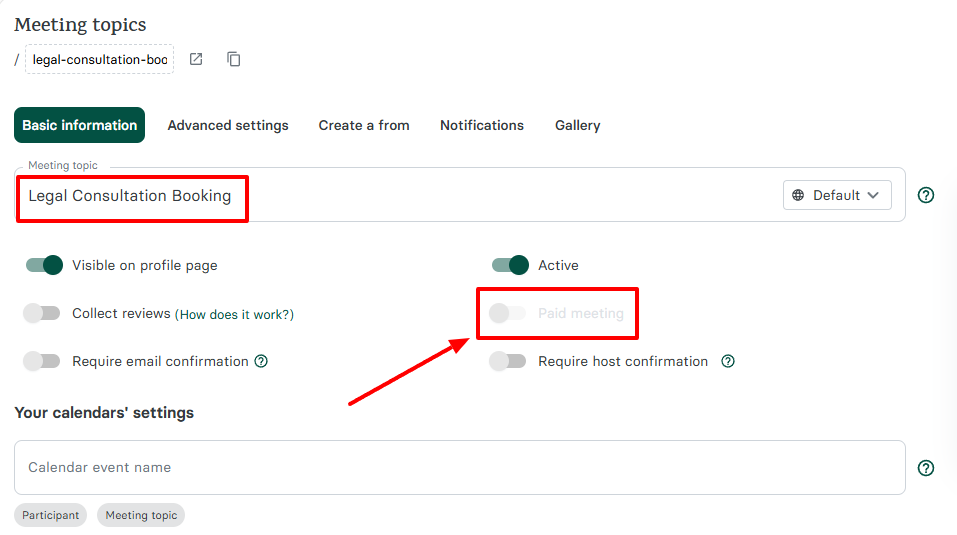Toggle Visible on profile page switch
Screen dimensions: 957x535
tap(44, 265)
